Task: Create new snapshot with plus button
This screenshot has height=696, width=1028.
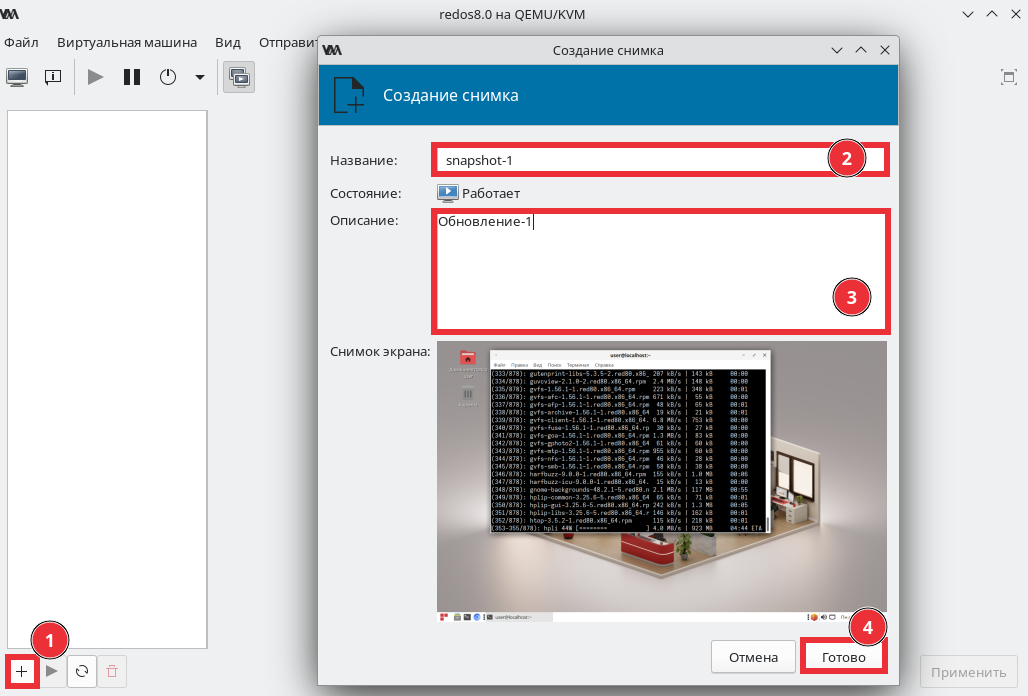Action: [x=22, y=671]
